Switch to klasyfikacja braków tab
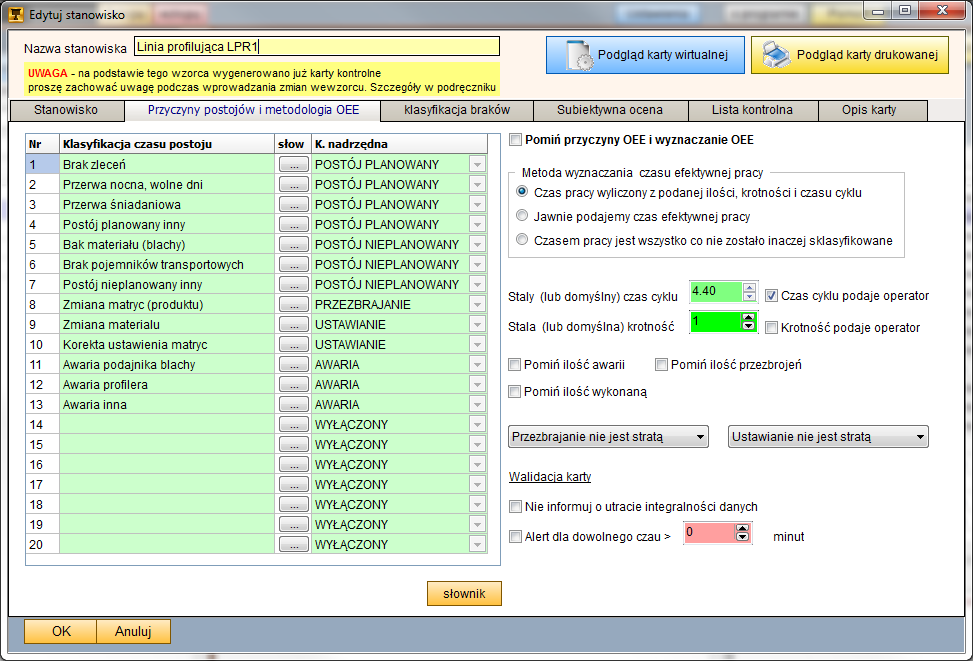 point(457,110)
